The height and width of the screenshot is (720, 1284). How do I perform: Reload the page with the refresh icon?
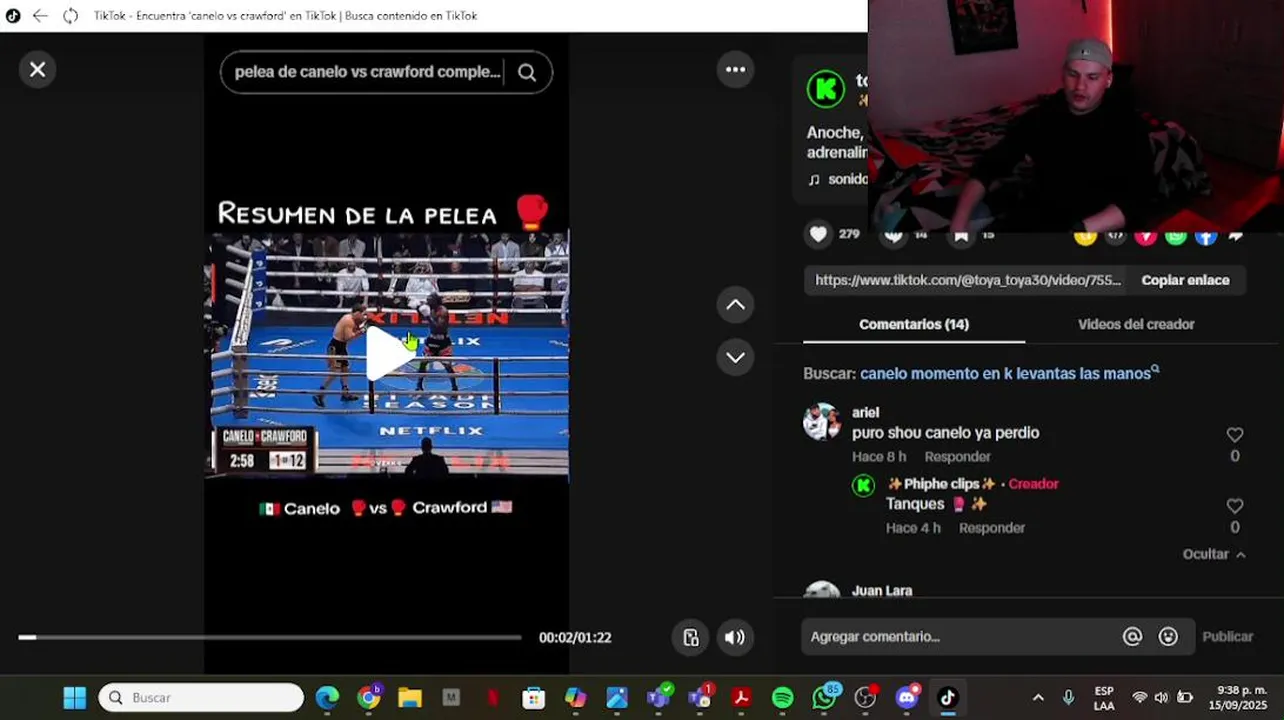(x=70, y=16)
